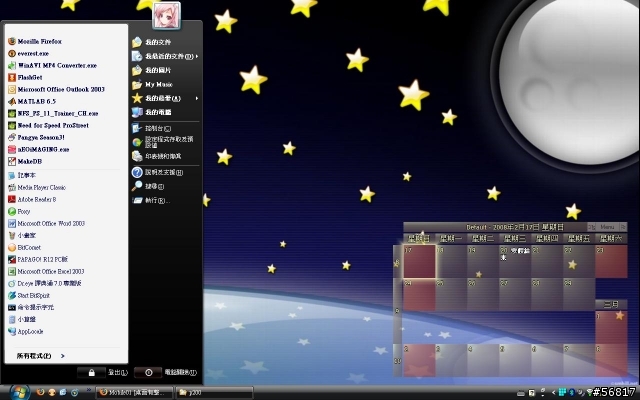Open 命令提示字元 (Command Prompt)
The image size is (640, 400).
coord(31,307)
